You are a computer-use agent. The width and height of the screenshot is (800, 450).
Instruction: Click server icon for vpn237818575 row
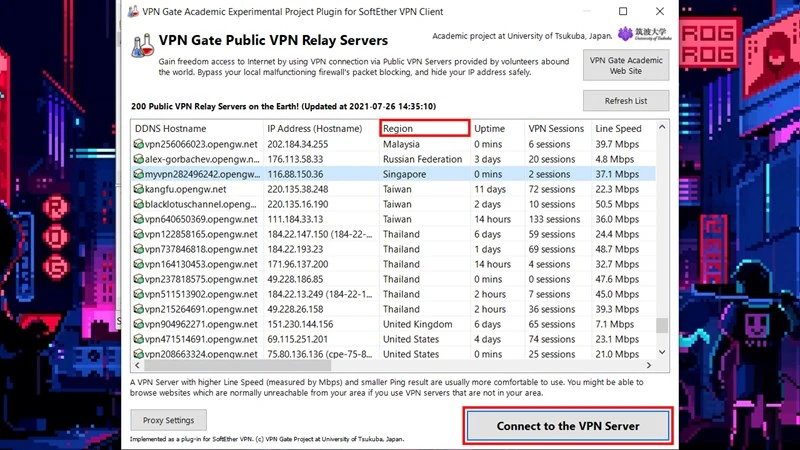click(138, 279)
